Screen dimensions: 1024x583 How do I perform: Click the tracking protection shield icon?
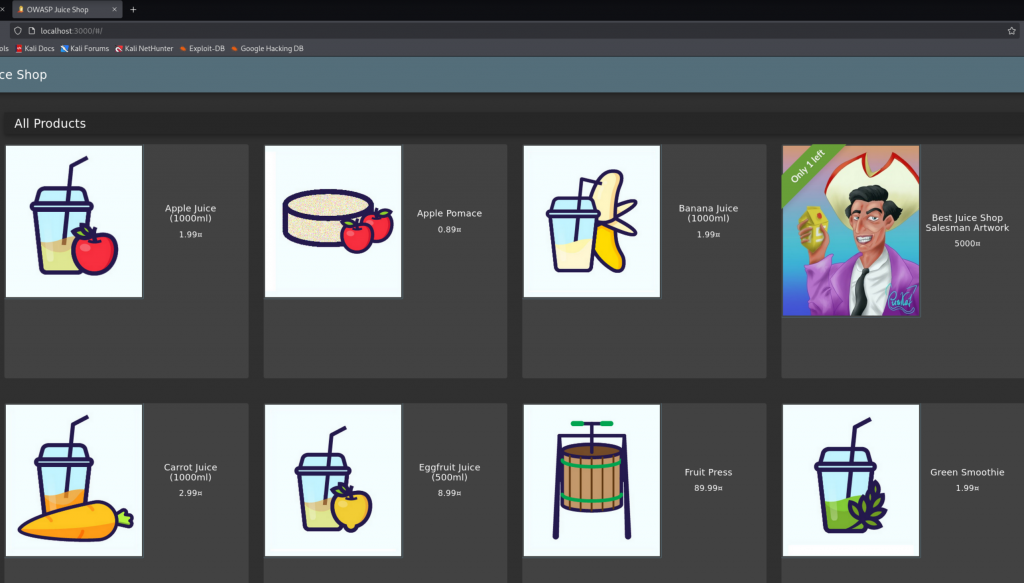point(18,31)
